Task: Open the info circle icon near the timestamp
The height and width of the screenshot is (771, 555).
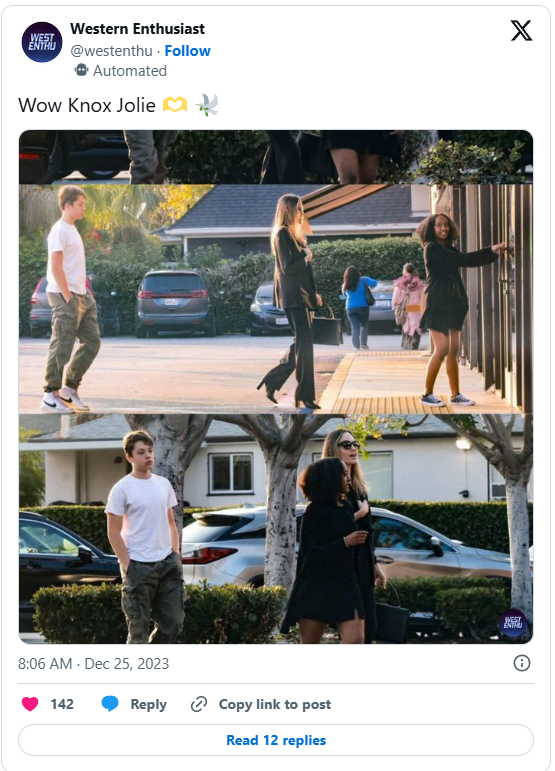Action: click(522, 663)
